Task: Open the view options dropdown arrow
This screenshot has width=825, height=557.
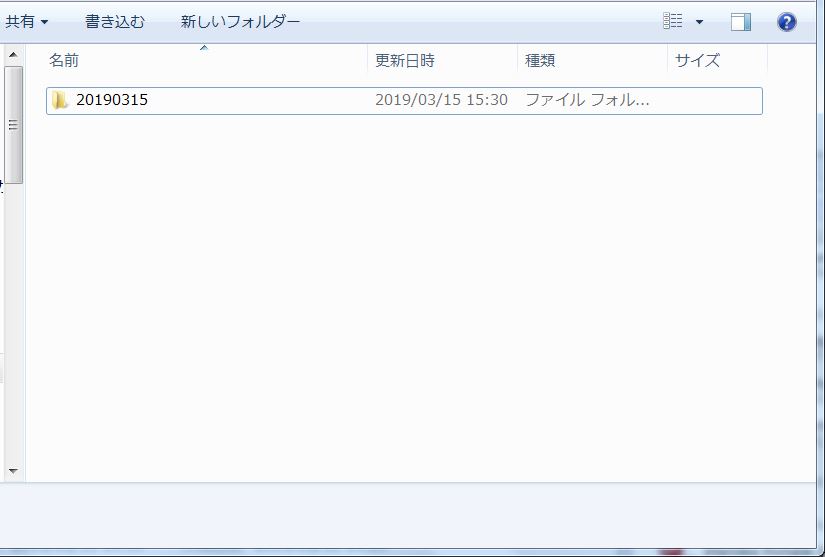Action: pyautogui.click(x=699, y=22)
